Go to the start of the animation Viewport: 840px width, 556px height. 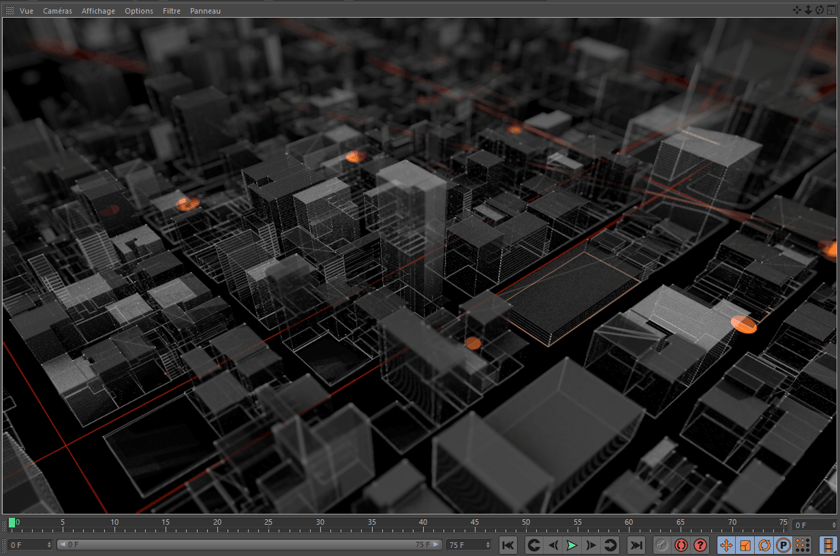(508, 545)
